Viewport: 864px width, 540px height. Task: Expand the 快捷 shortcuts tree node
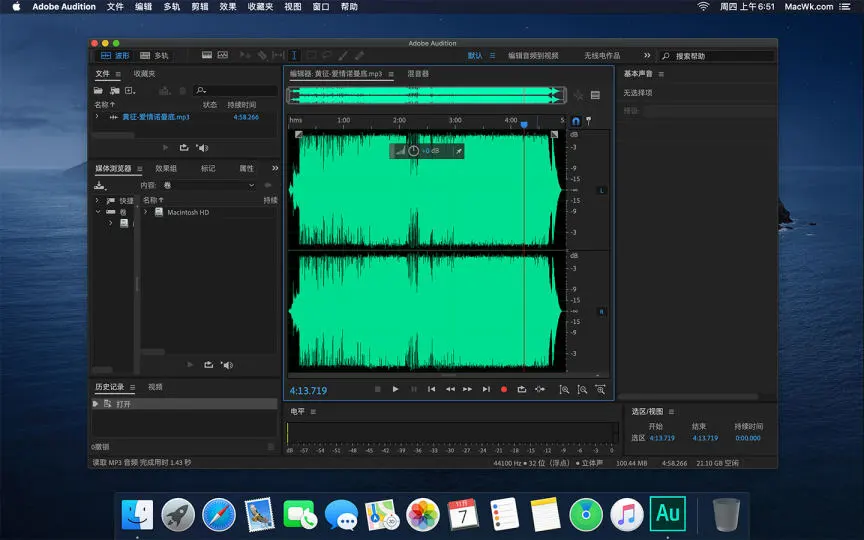97,200
